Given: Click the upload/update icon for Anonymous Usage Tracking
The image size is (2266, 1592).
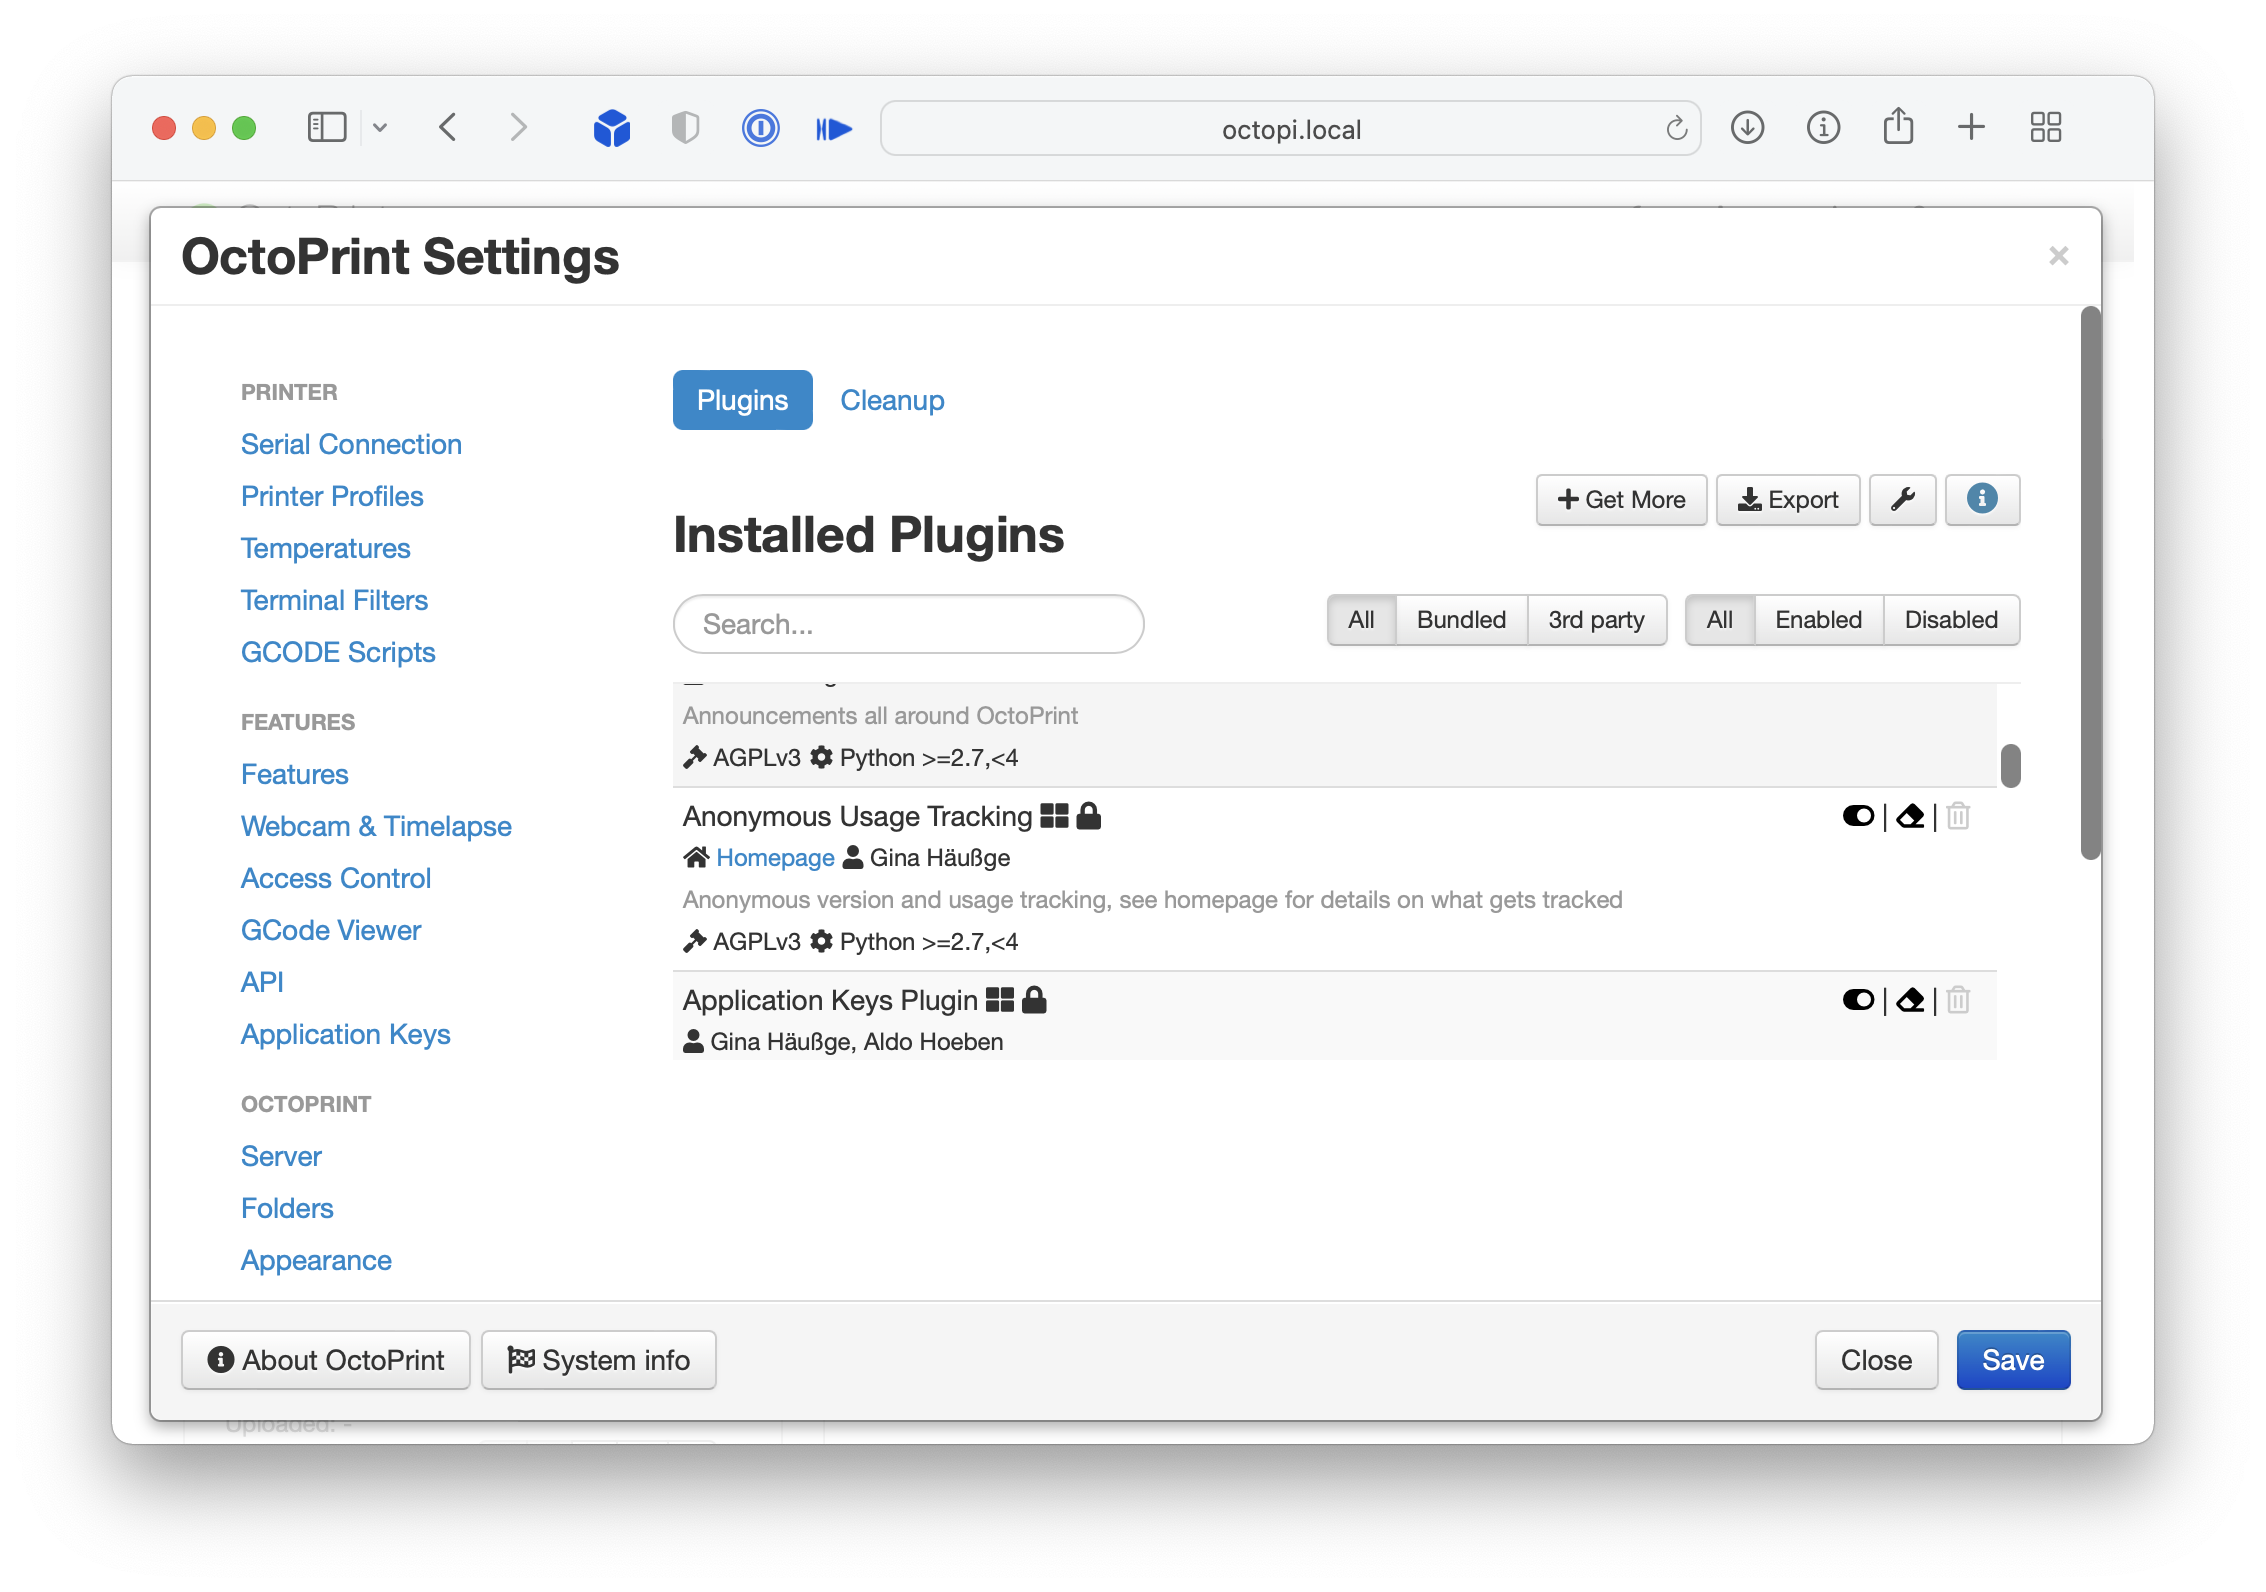Looking at the screenshot, I should click(x=1911, y=815).
